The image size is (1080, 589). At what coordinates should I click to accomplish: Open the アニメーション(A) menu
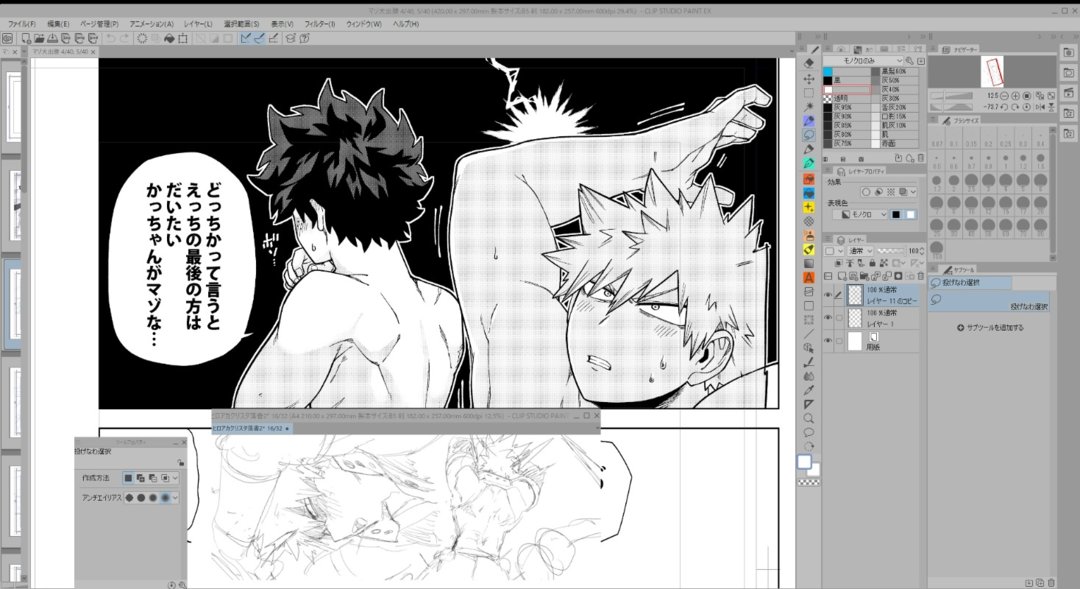(x=152, y=24)
